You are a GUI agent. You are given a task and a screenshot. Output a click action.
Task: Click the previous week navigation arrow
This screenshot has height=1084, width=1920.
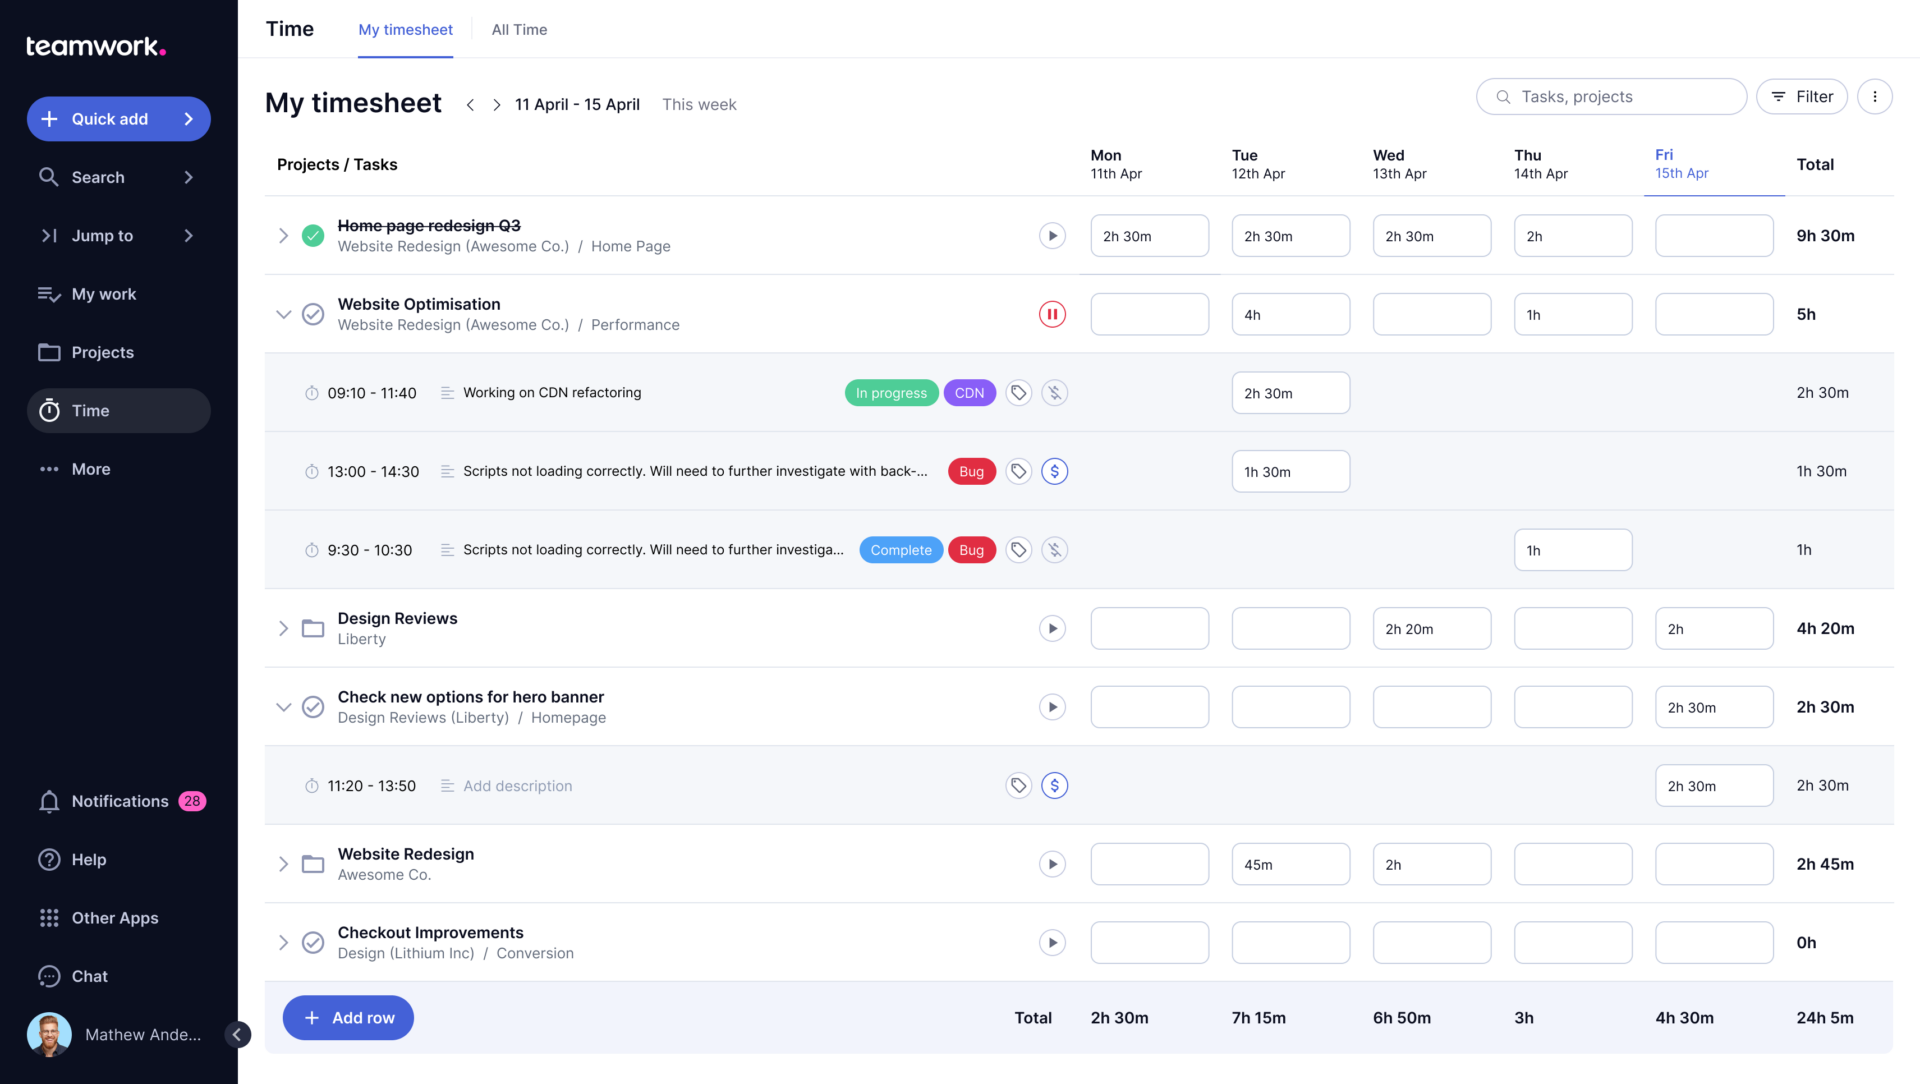point(471,103)
